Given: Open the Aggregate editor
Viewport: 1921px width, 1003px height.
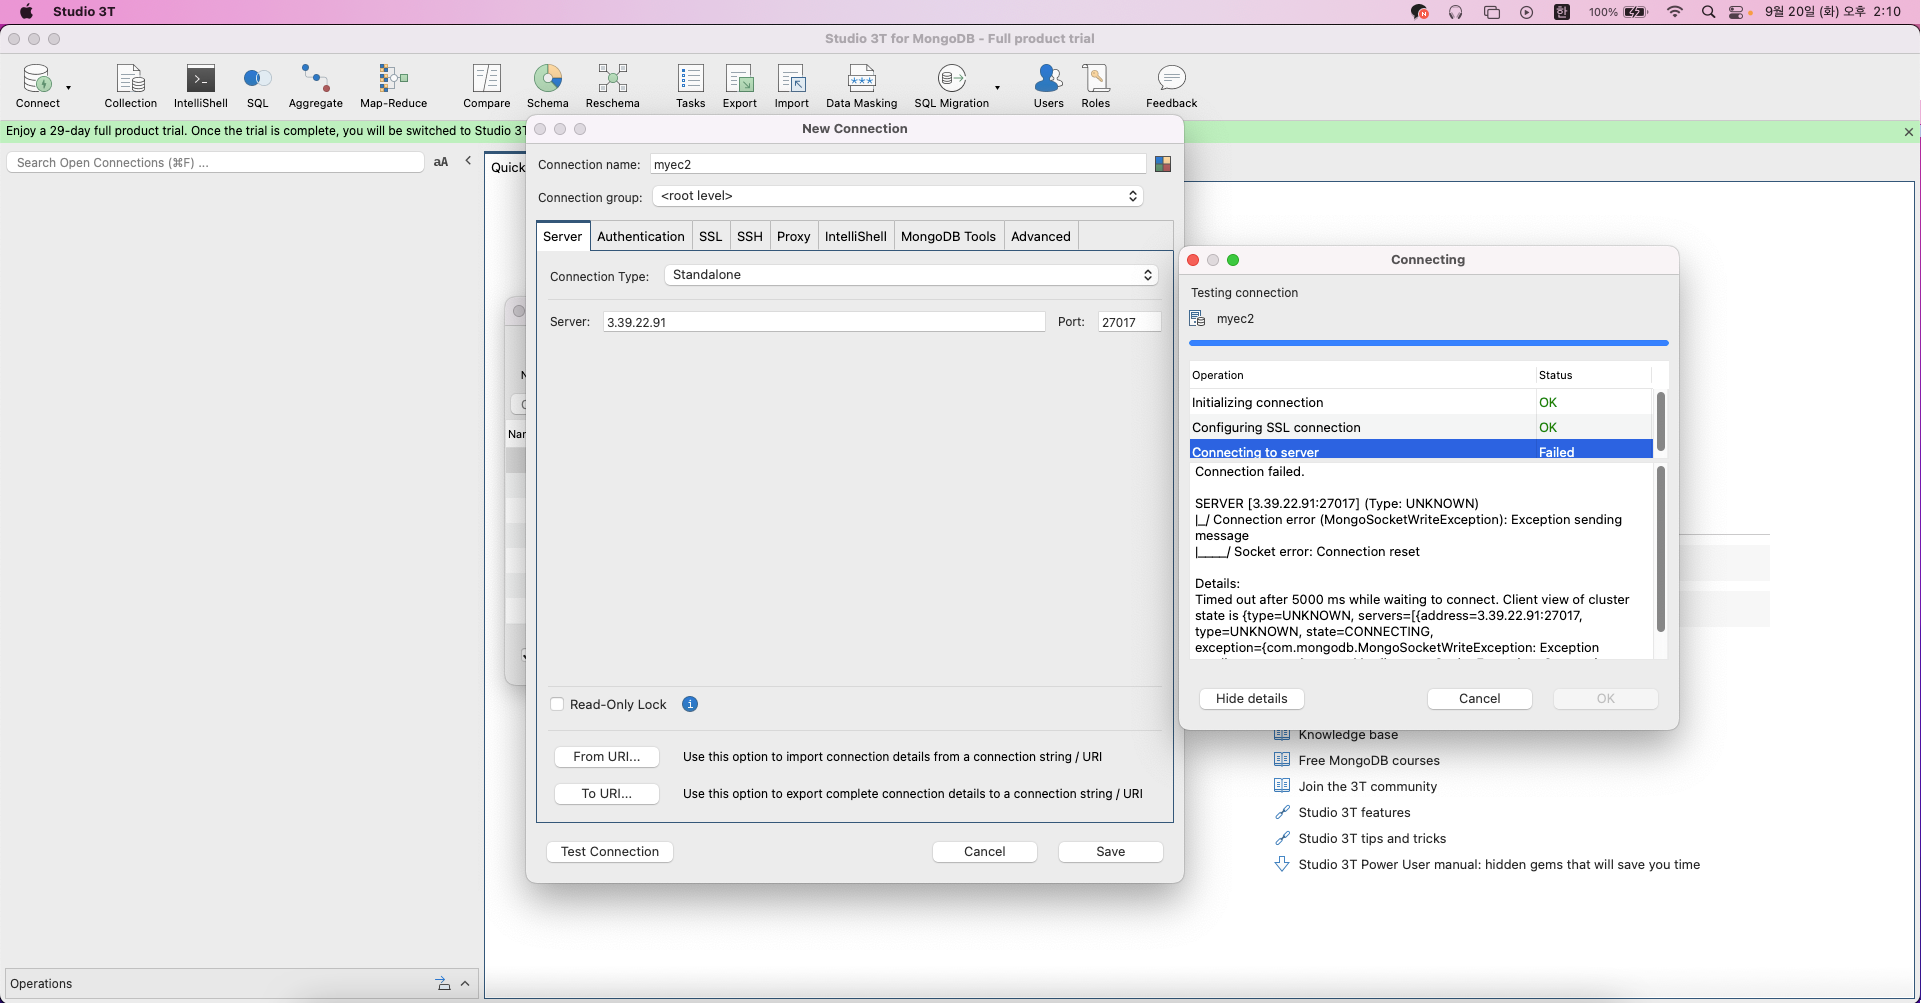Looking at the screenshot, I should (315, 85).
